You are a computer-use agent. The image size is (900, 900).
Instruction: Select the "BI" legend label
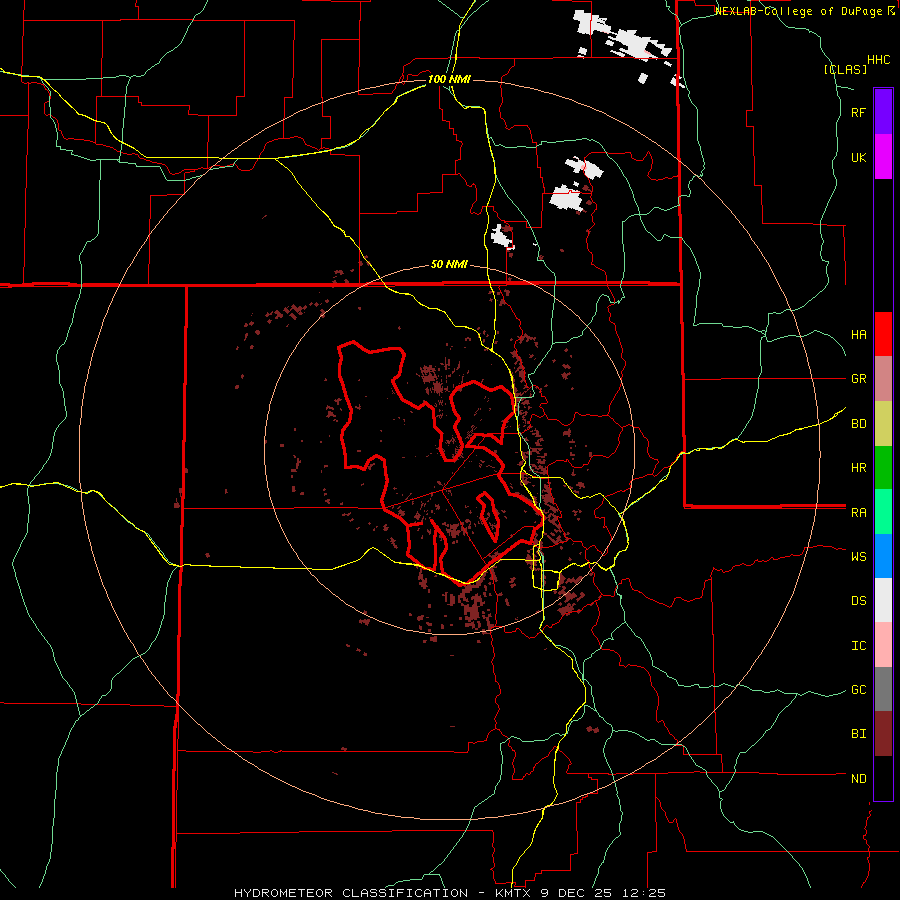(x=858, y=734)
